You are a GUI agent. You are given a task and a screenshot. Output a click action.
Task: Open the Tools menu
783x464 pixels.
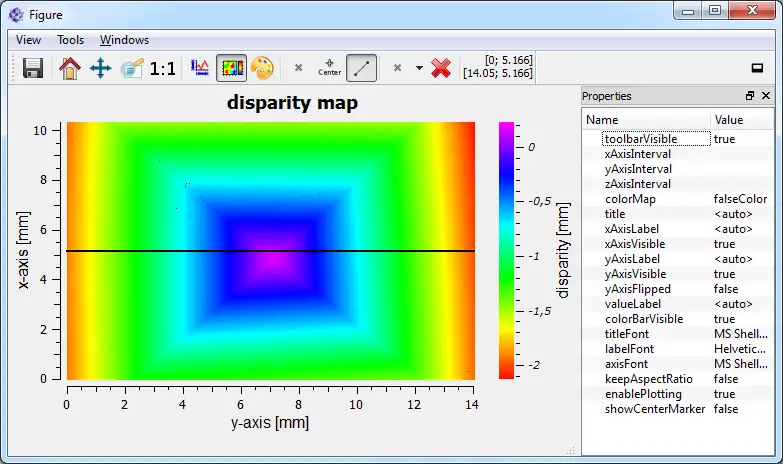pyautogui.click(x=70, y=40)
